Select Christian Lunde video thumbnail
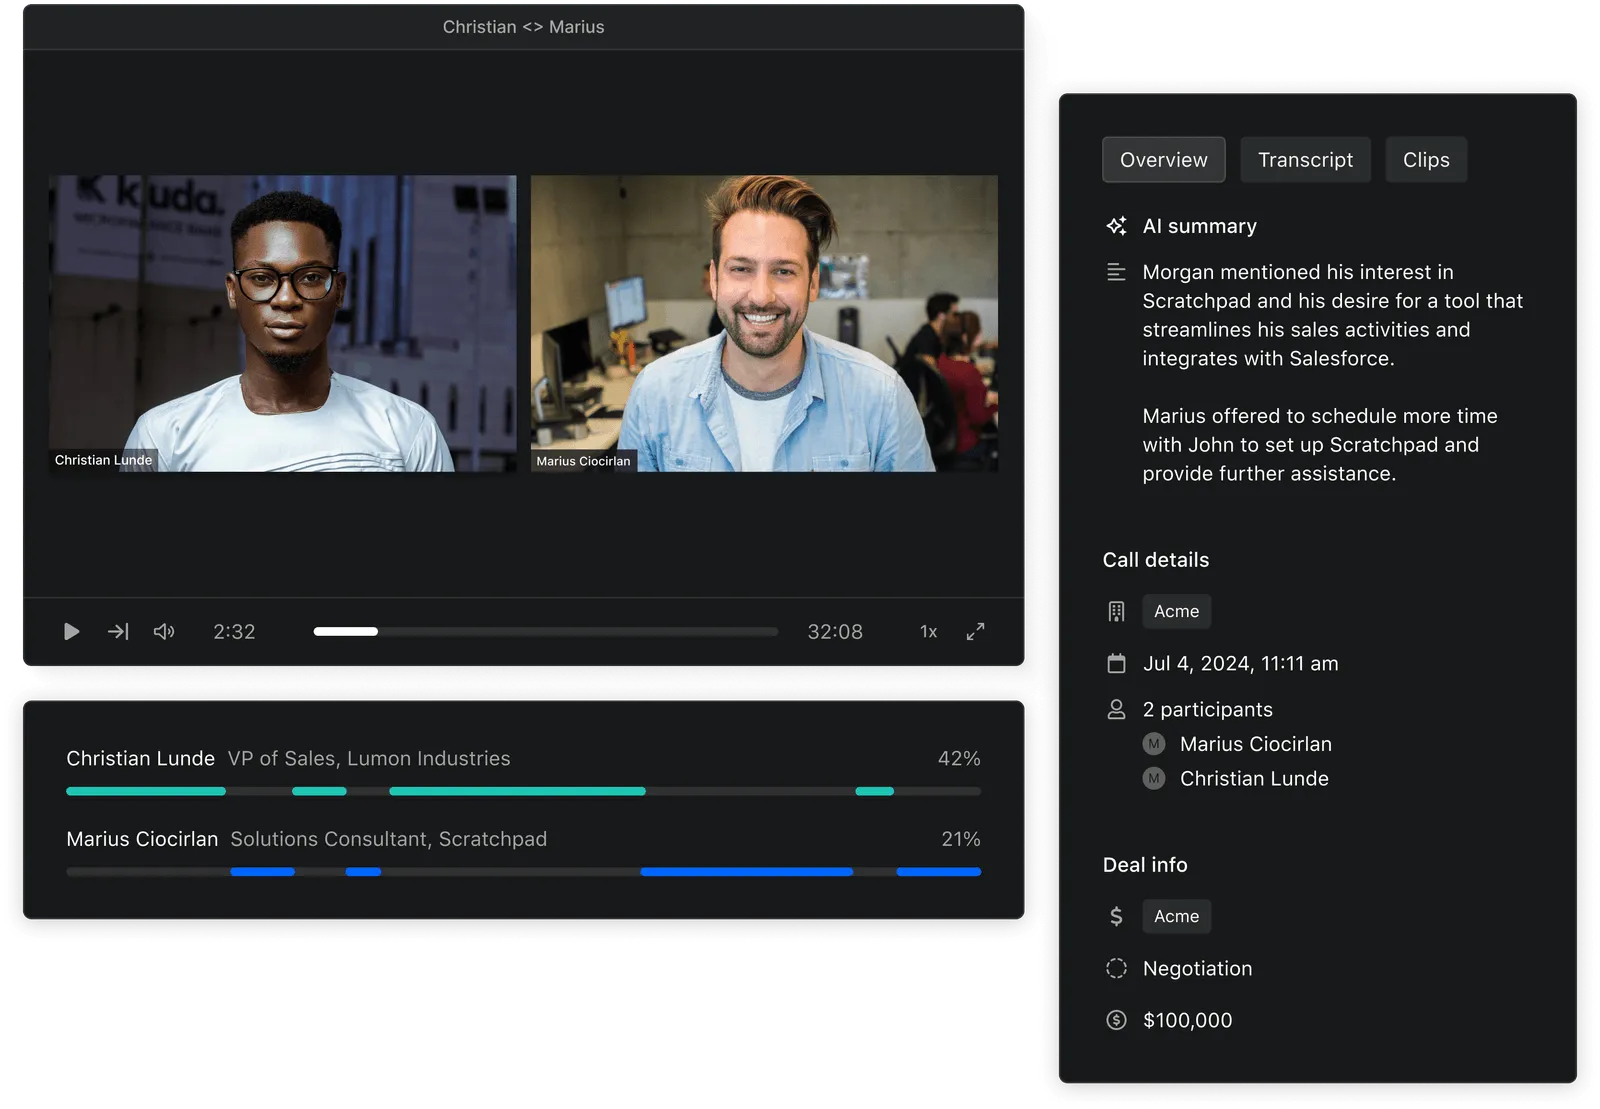1600x1109 pixels. tap(283, 324)
